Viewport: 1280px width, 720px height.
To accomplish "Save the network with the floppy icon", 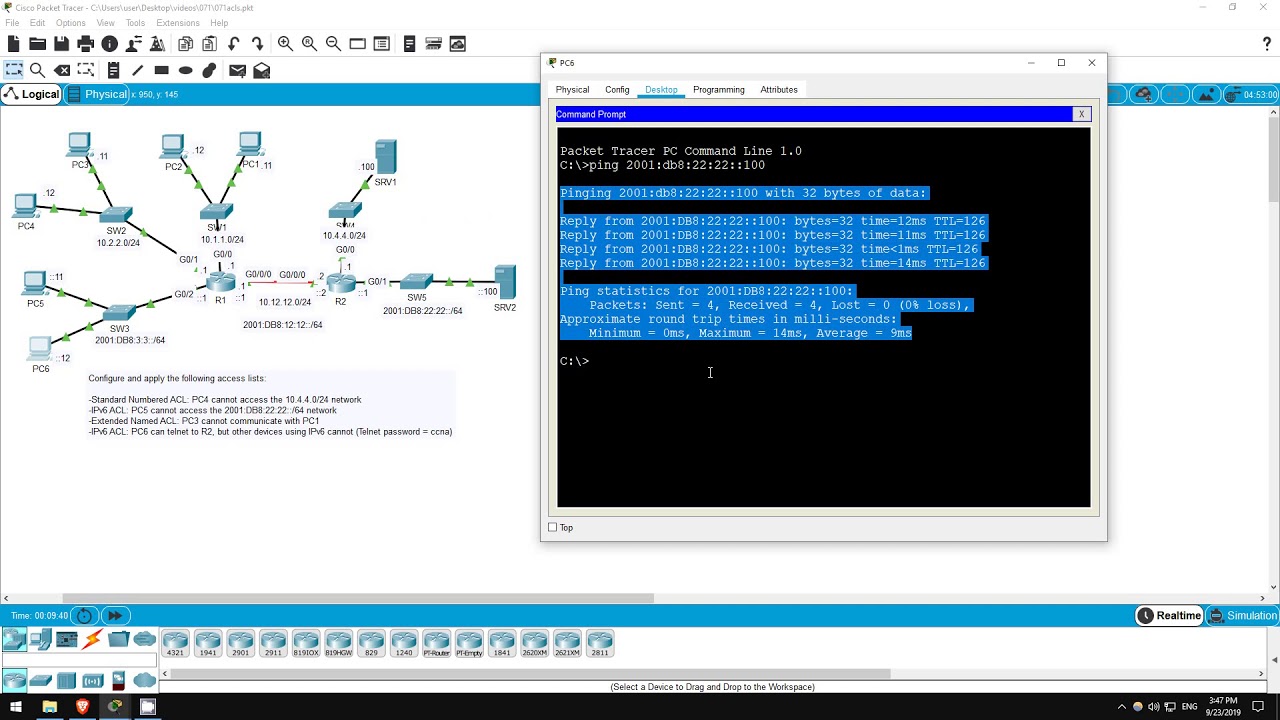I will [x=61, y=44].
